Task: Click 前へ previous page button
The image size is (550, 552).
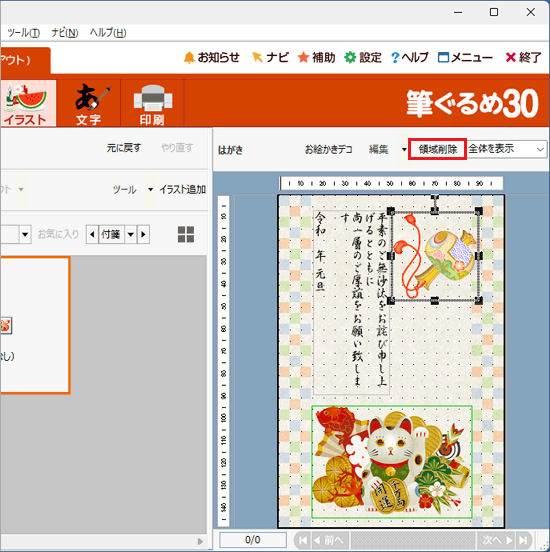Action: [329, 540]
